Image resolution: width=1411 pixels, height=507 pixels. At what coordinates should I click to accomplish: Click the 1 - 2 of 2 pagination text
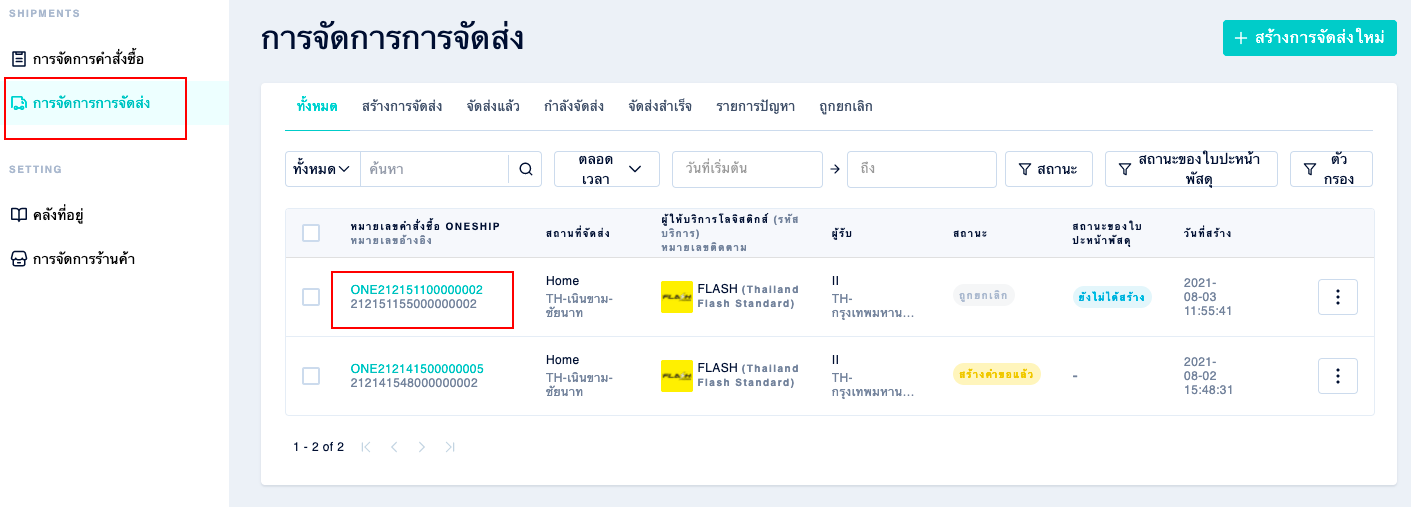319,447
